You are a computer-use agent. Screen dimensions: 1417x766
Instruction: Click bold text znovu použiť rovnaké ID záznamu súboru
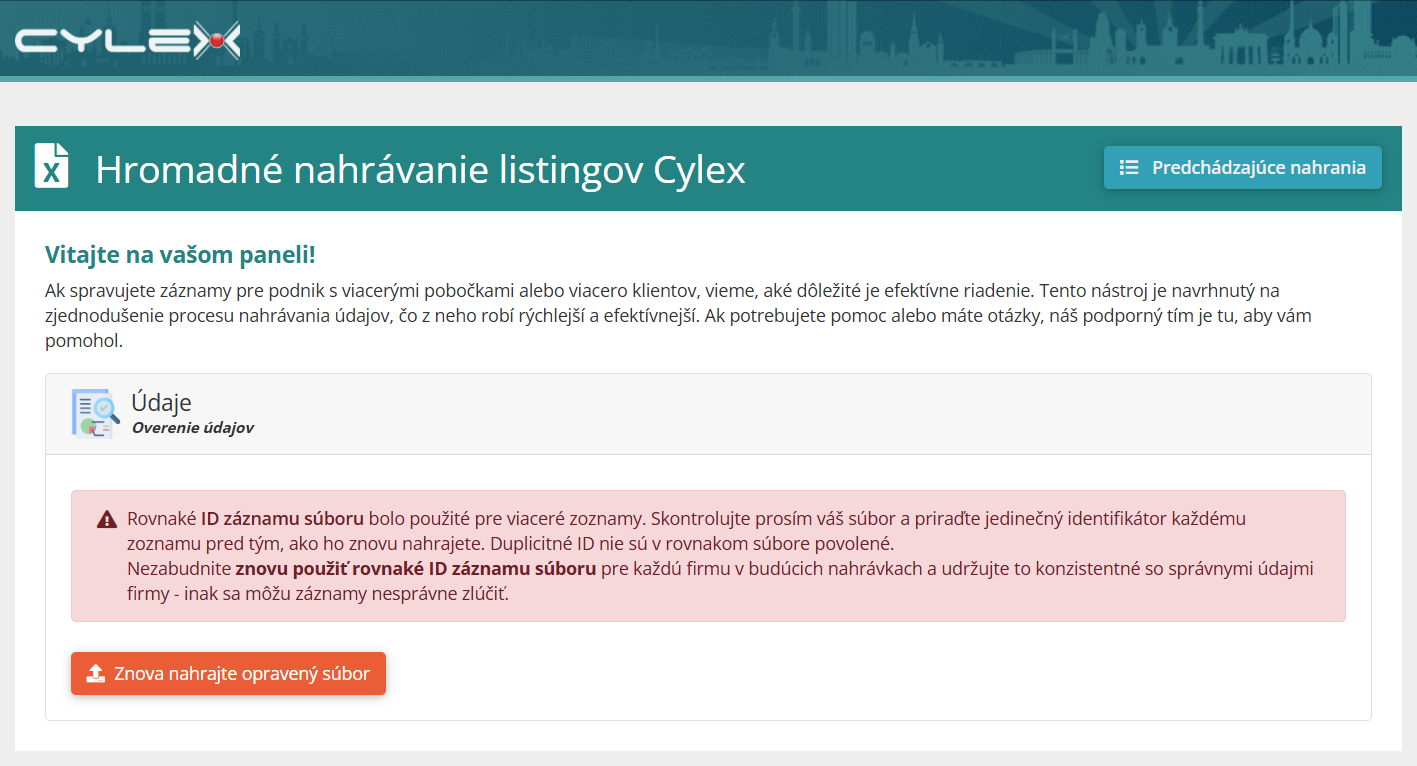click(x=416, y=569)
